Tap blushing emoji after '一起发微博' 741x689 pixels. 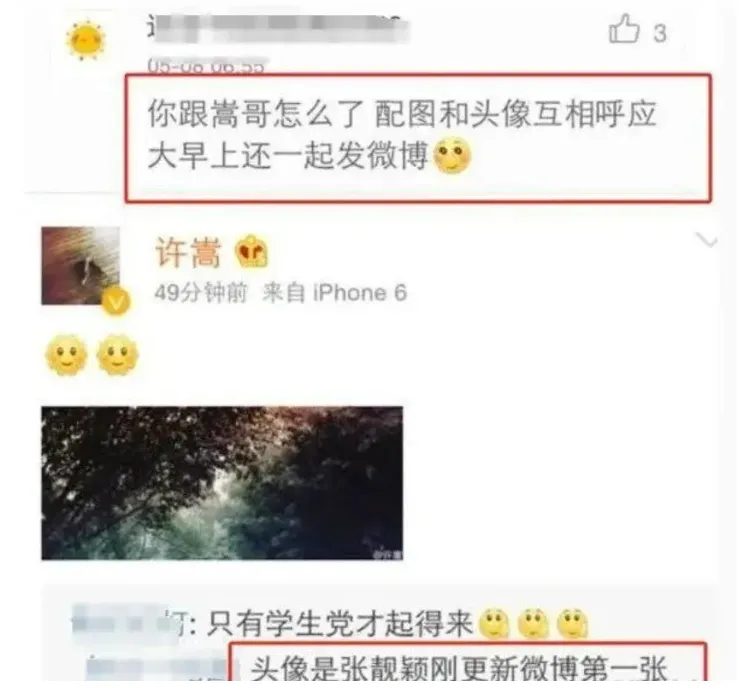point(452,155)
